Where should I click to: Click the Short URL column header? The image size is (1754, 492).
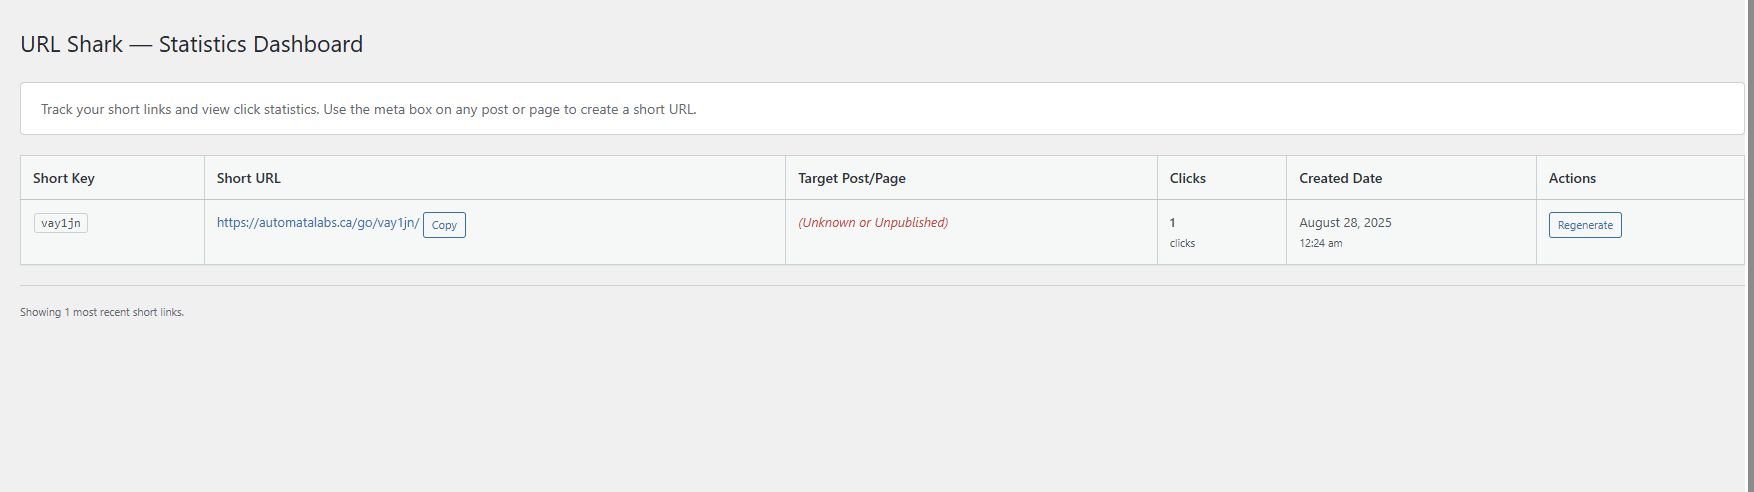pyautogui.click(x=249, y=178)
